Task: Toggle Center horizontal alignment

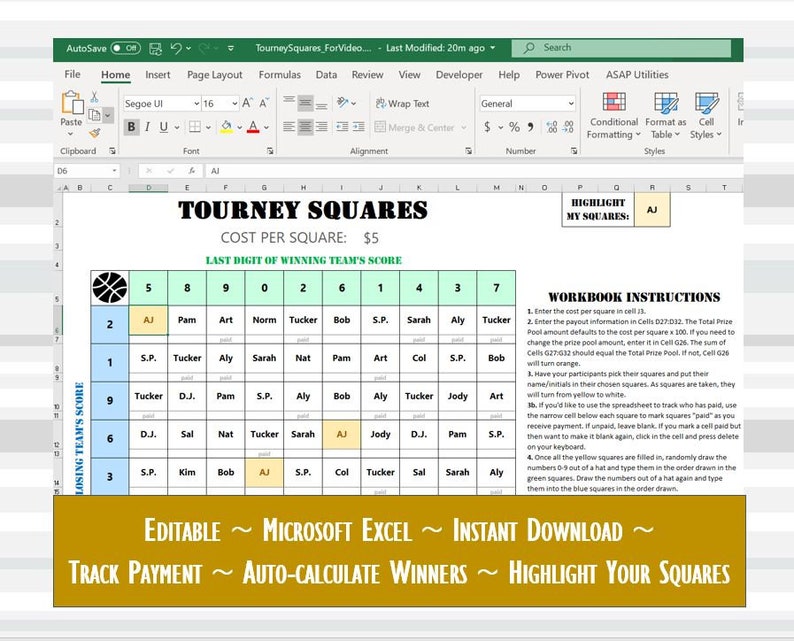Action: tap(305, 127)
